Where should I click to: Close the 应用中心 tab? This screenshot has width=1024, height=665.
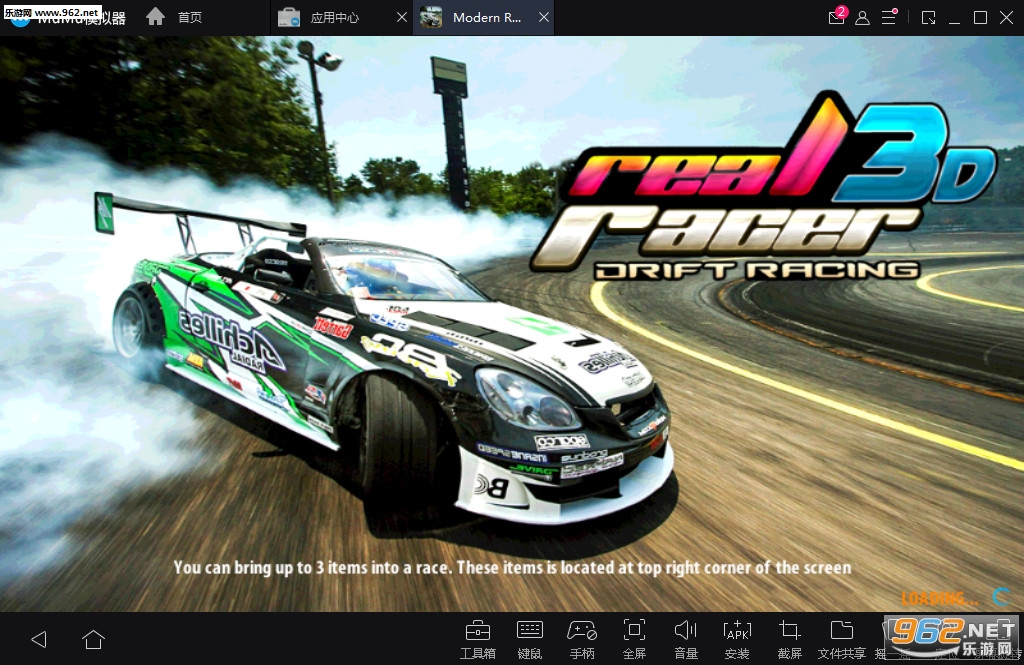402,18
